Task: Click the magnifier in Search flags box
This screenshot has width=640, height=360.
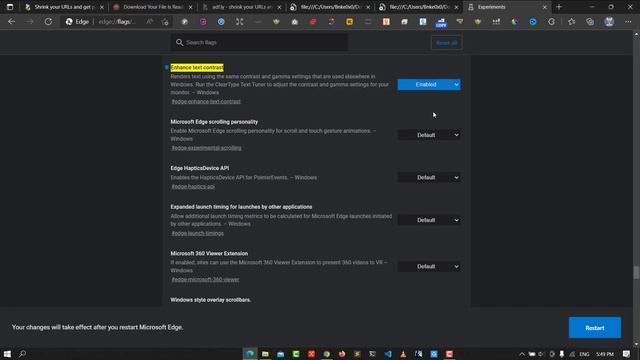Action: click(x=179, y=42)
